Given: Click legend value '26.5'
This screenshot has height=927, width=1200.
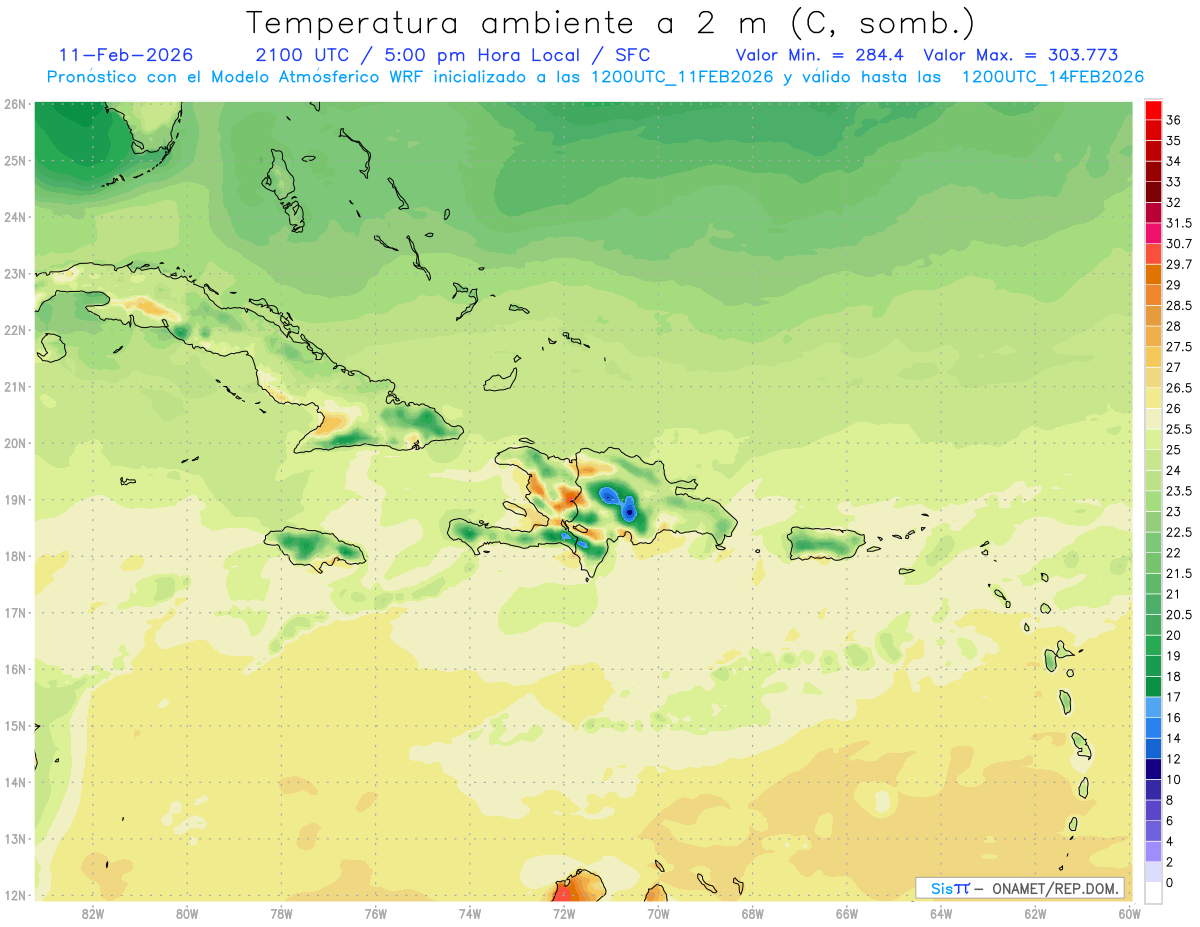Looking at the screenshot, I should 1179,388.
